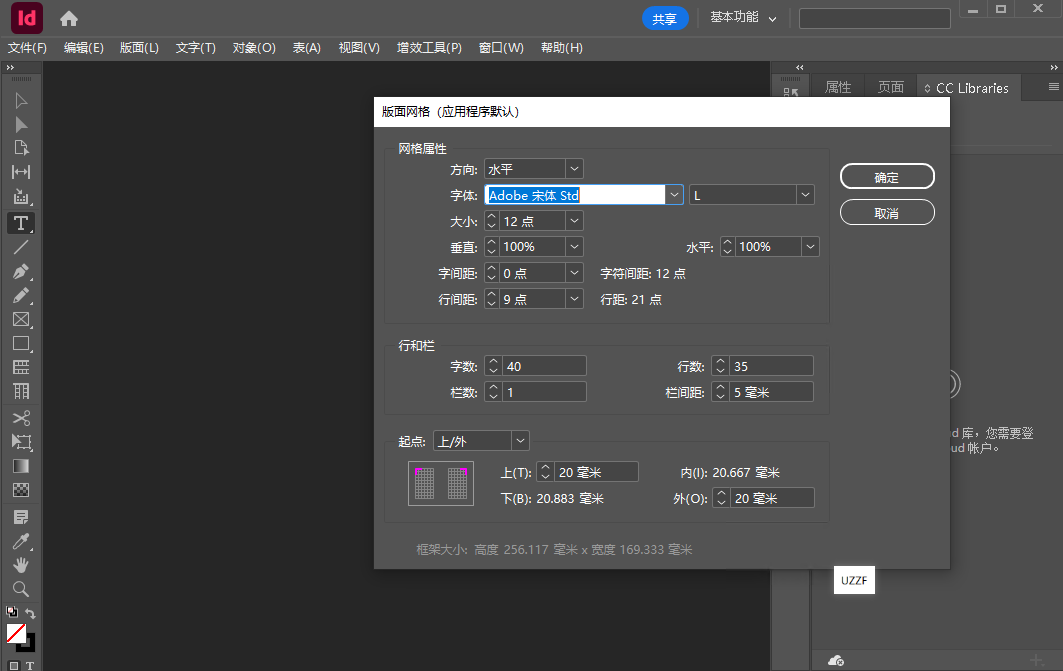Screen dimensions: 1063x671
Task: Select the Zoom tool
Action: pos(21,589)
